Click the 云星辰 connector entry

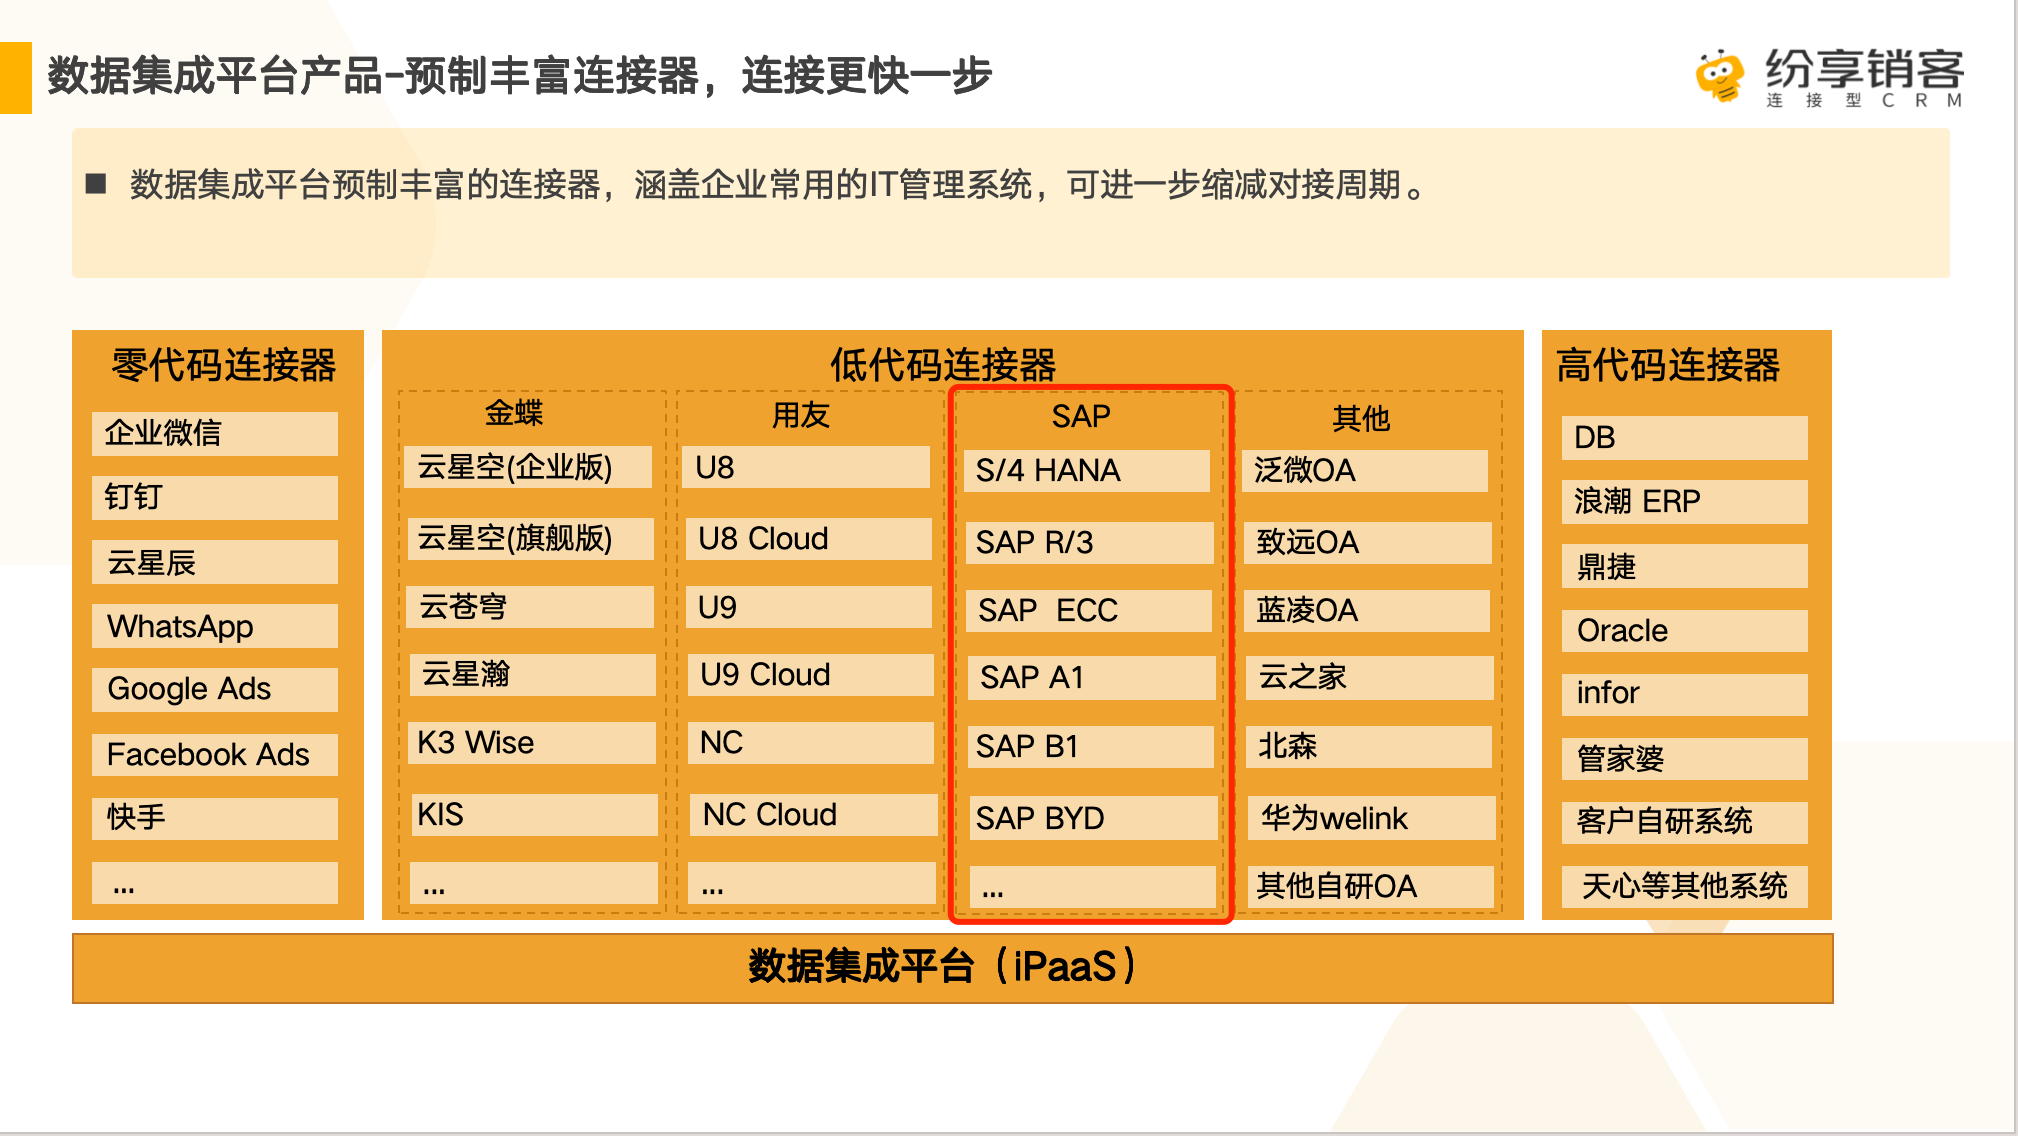(x=215, y=562)
